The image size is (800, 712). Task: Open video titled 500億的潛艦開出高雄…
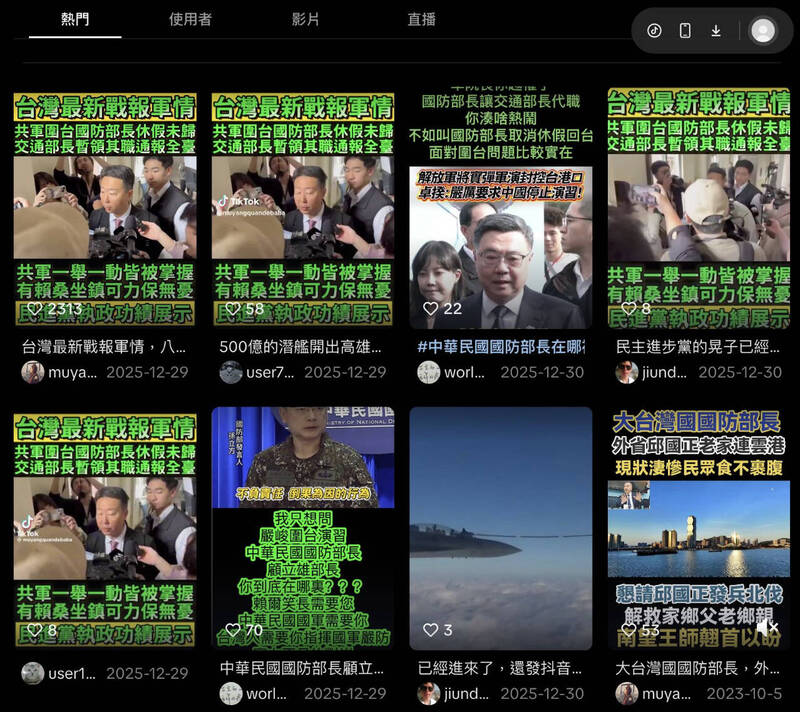pyautogui.click(x=302, y=346)
